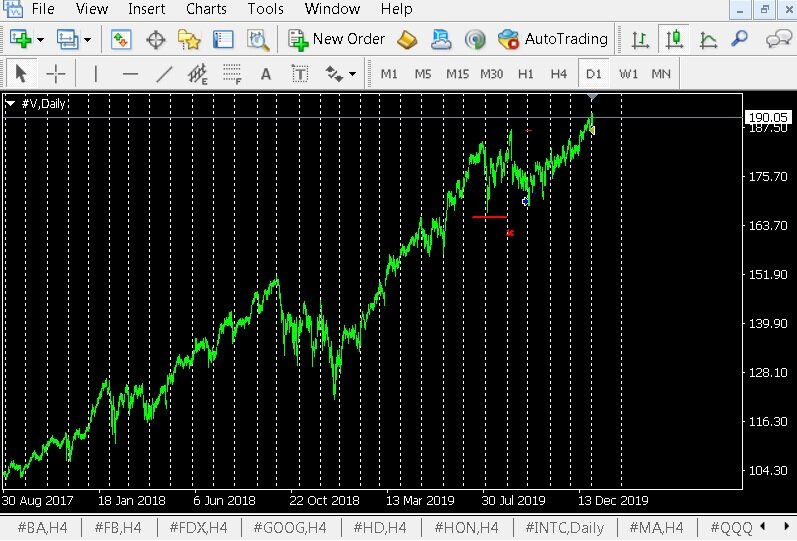Open the File menu
This screenshot has height=541, width=797.
point(43,9)
